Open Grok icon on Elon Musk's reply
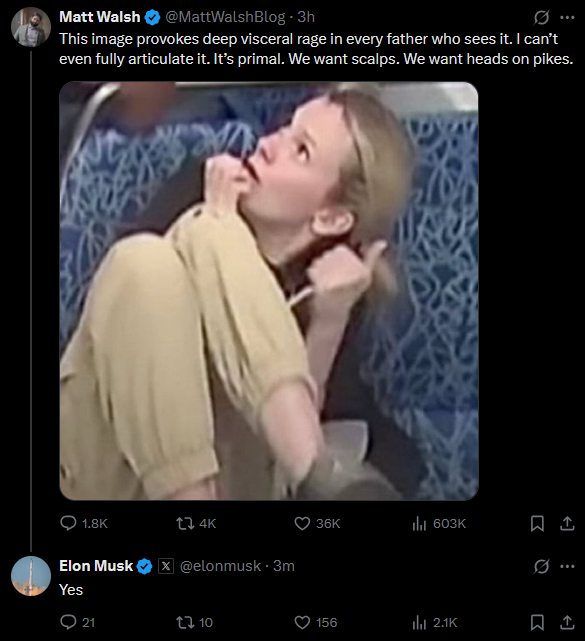585x641 pixels. coord(541,566)
